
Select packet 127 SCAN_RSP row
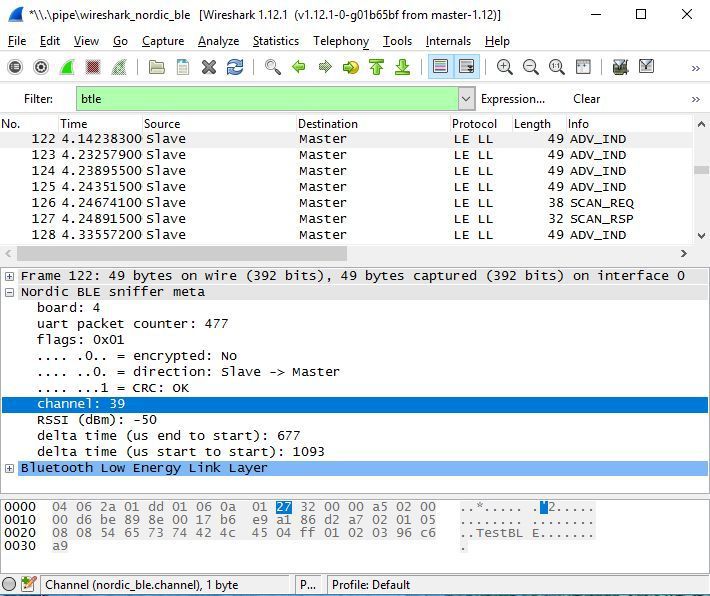(x=346, y=219)
